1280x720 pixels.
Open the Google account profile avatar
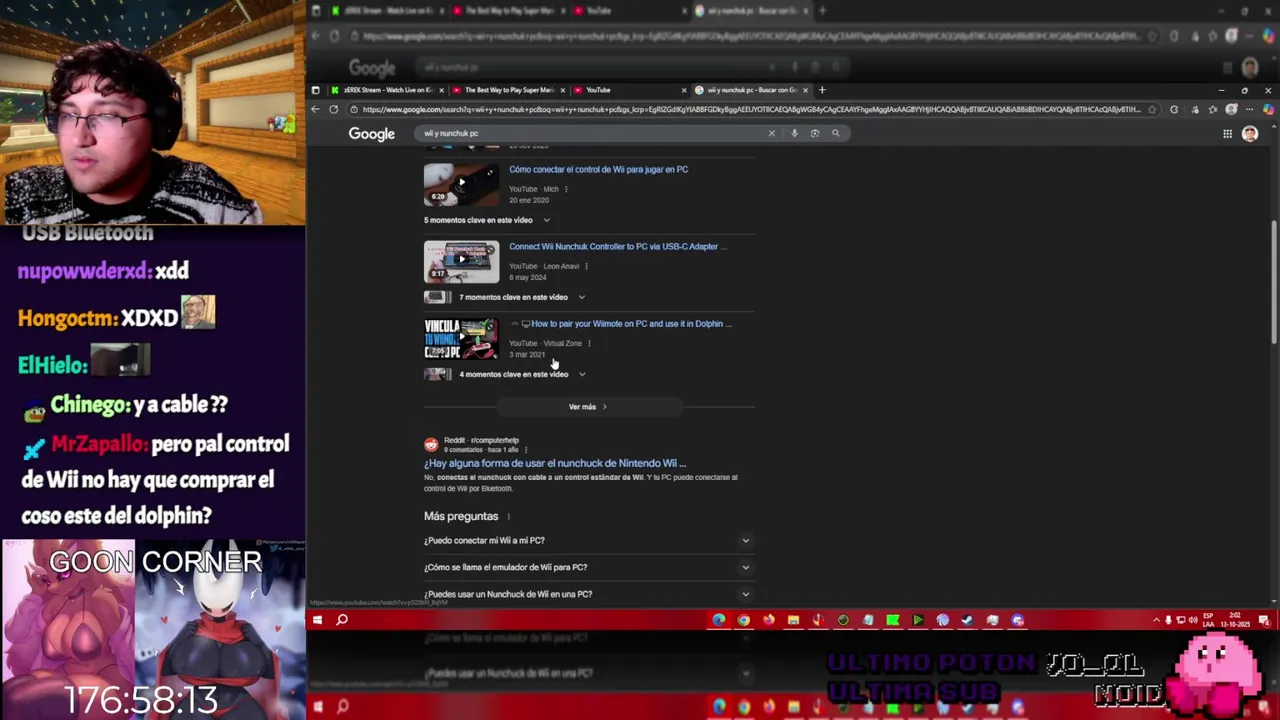click(x=1250, y=134)
